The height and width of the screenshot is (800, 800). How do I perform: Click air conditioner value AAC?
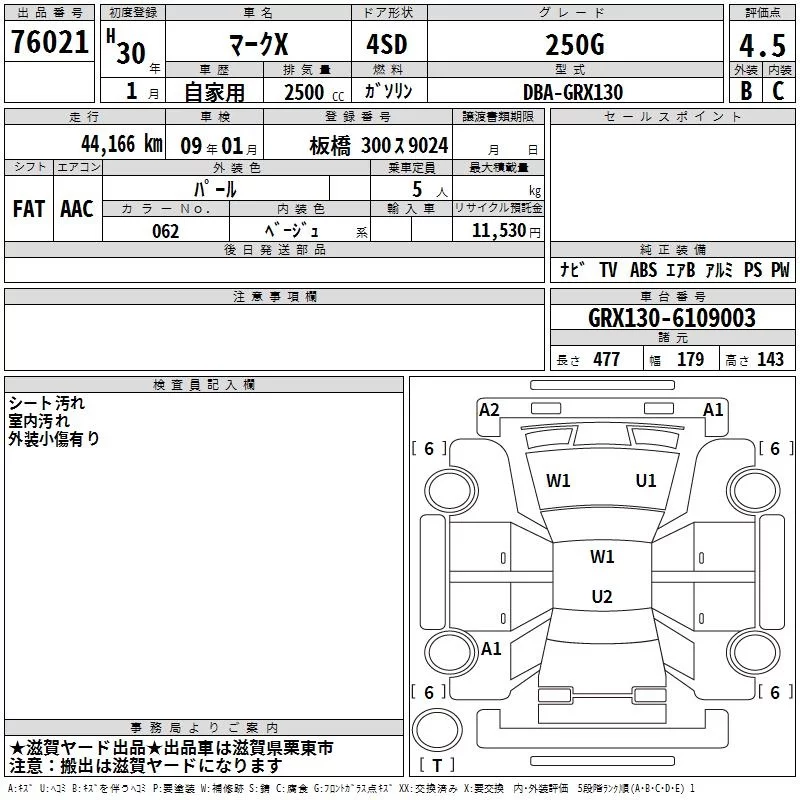pos(77,209)
